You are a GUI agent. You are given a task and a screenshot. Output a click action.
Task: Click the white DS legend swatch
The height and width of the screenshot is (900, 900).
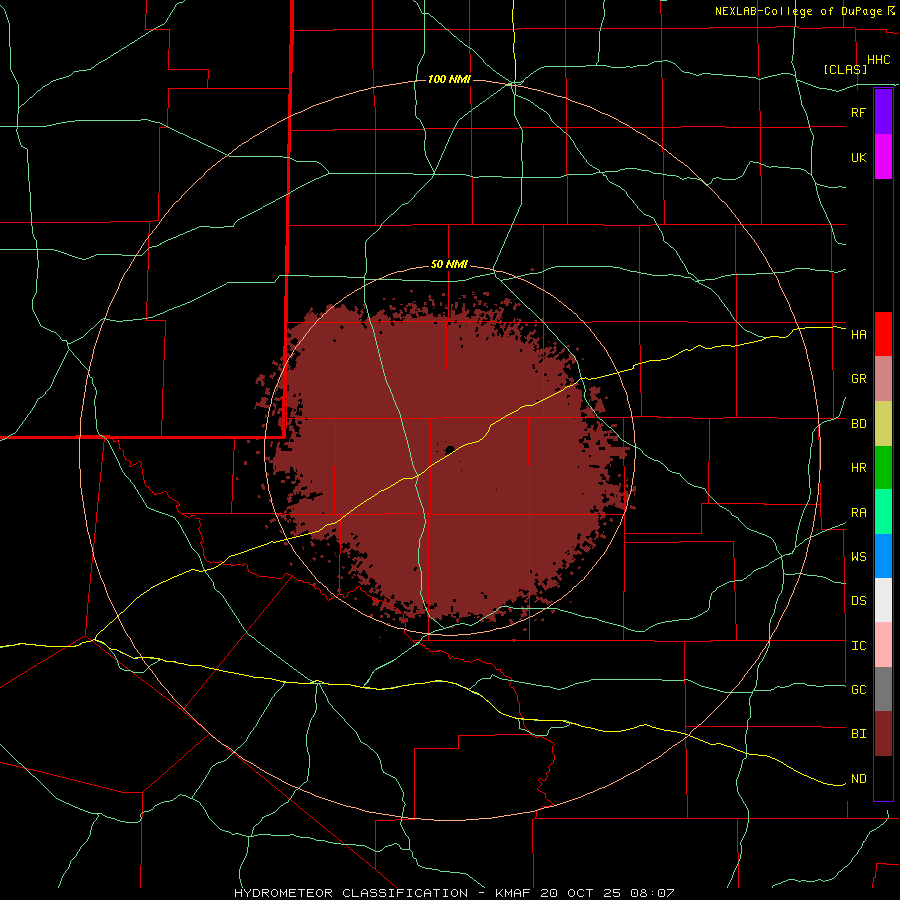tap(883, 600)
